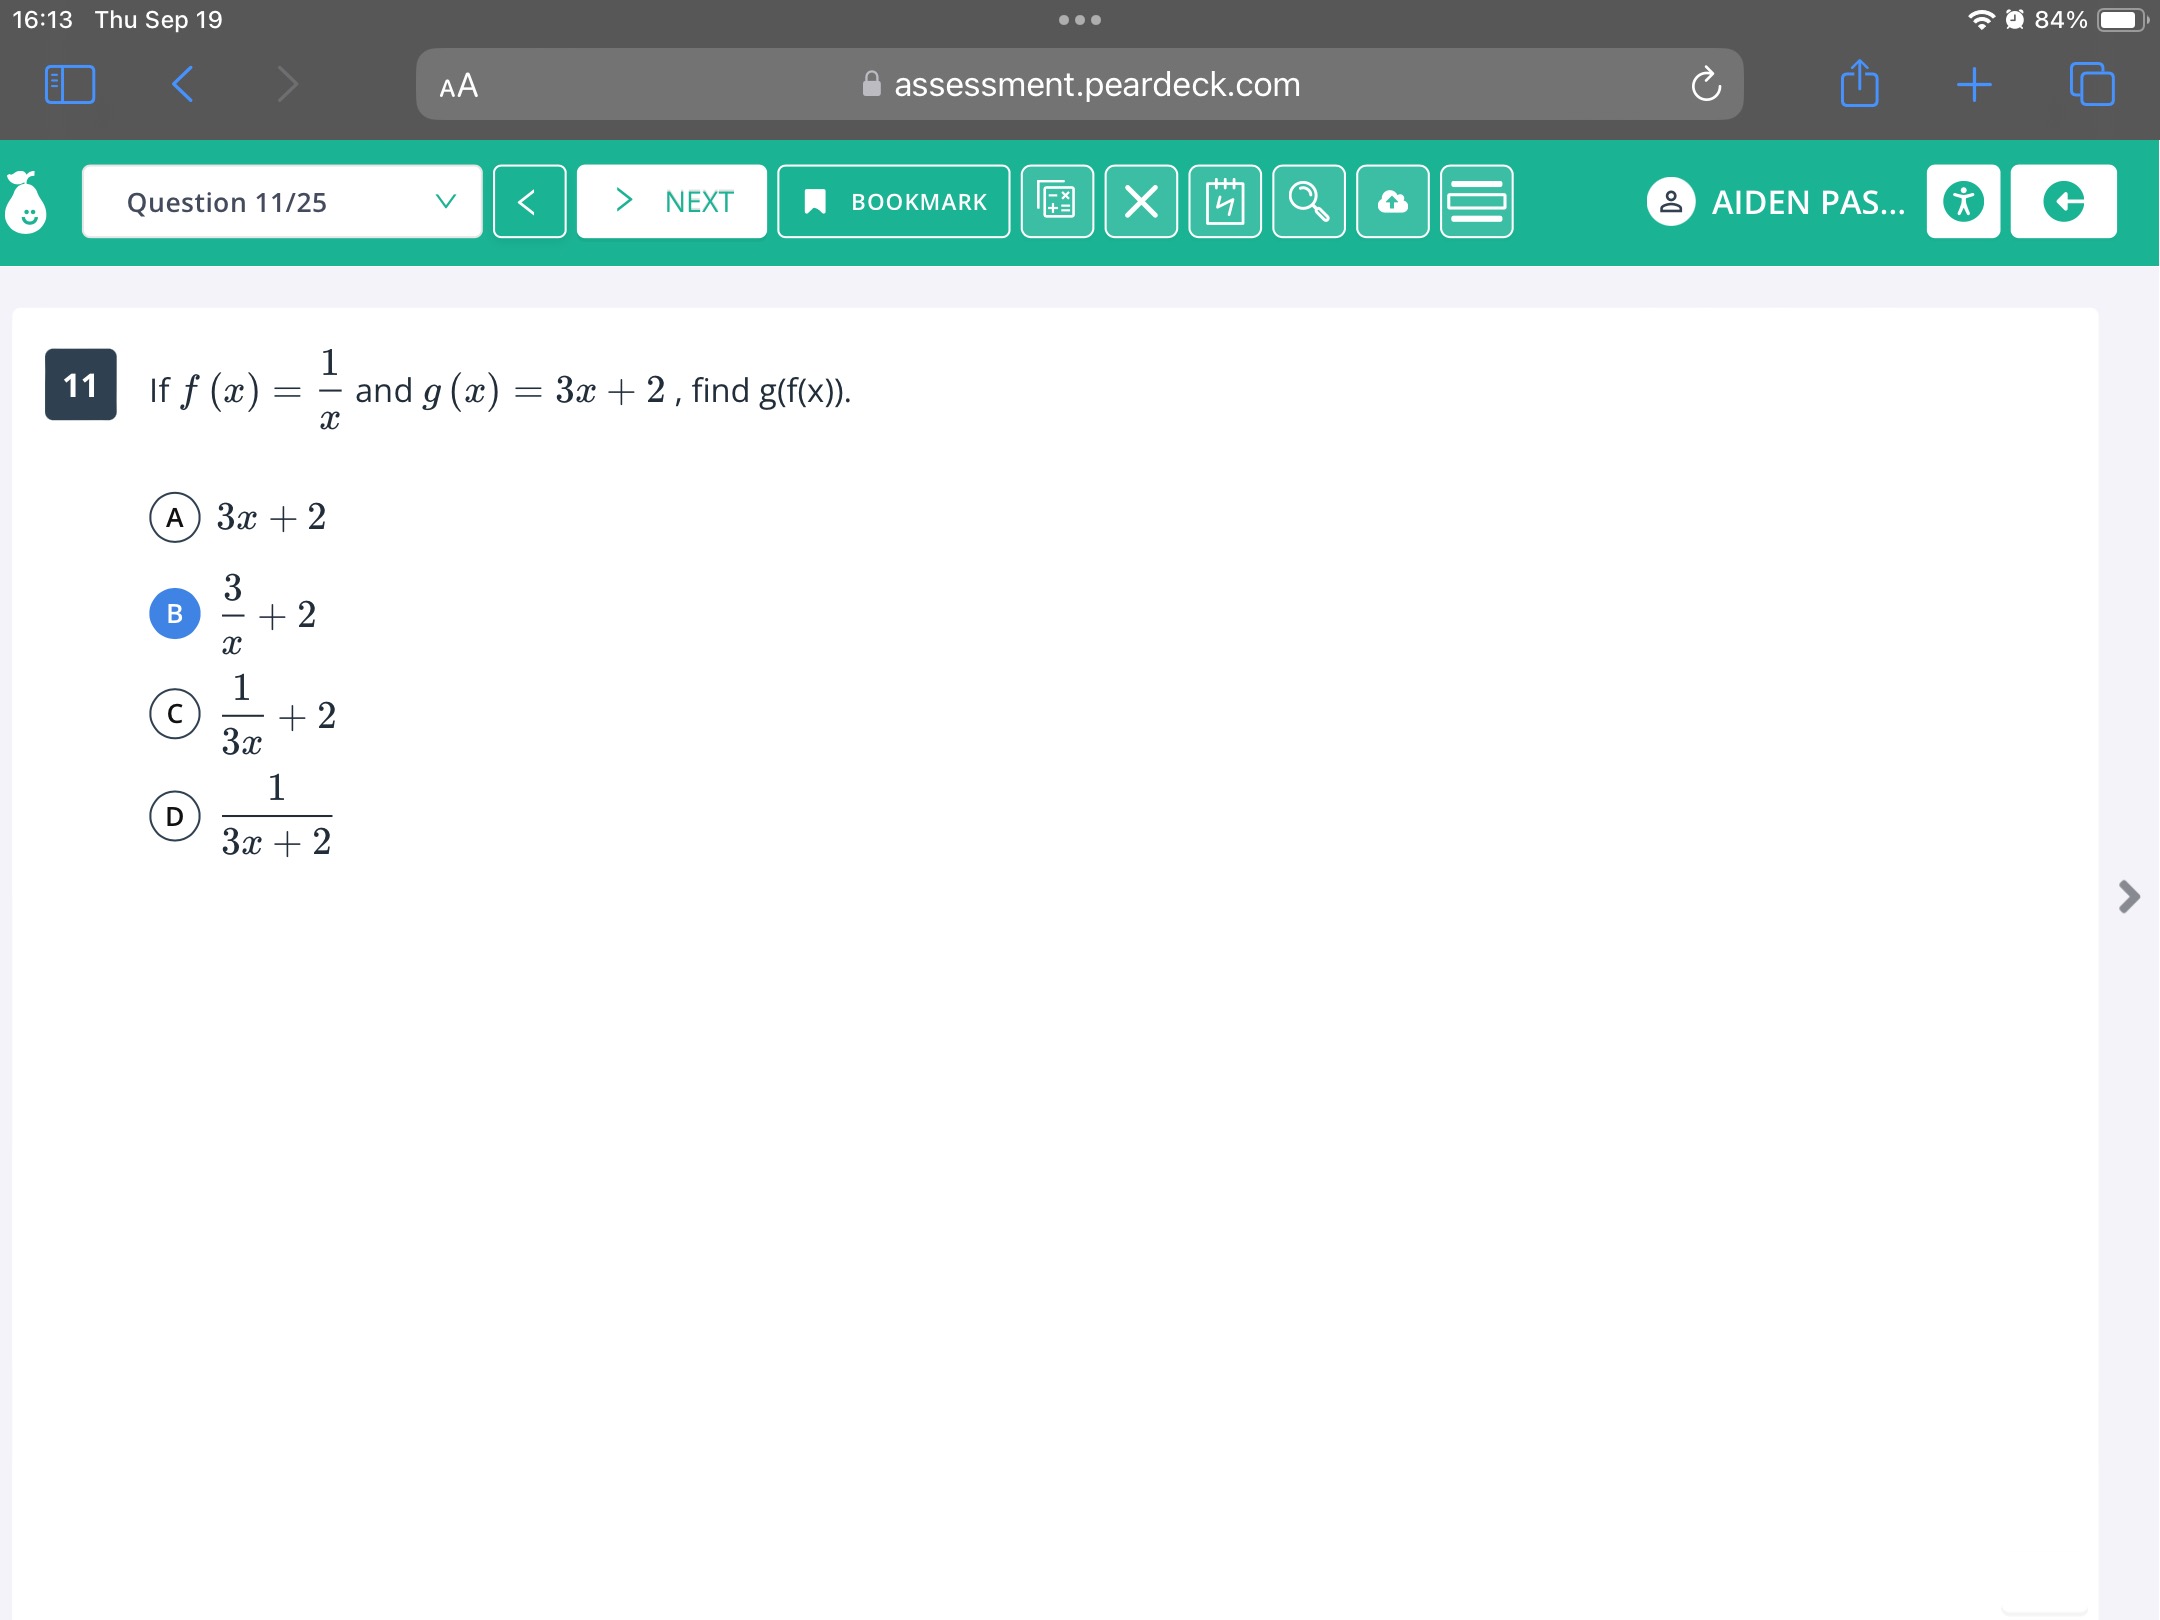
Task: Open the three-dot multitasking menu
Action: [x=1080, y=20]
